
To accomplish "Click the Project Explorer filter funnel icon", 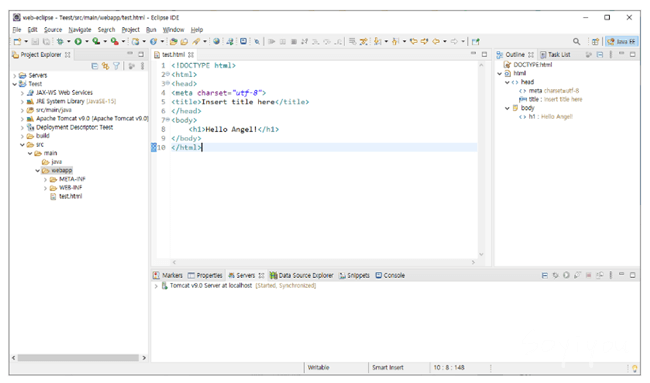I will [x=116, y=66].
